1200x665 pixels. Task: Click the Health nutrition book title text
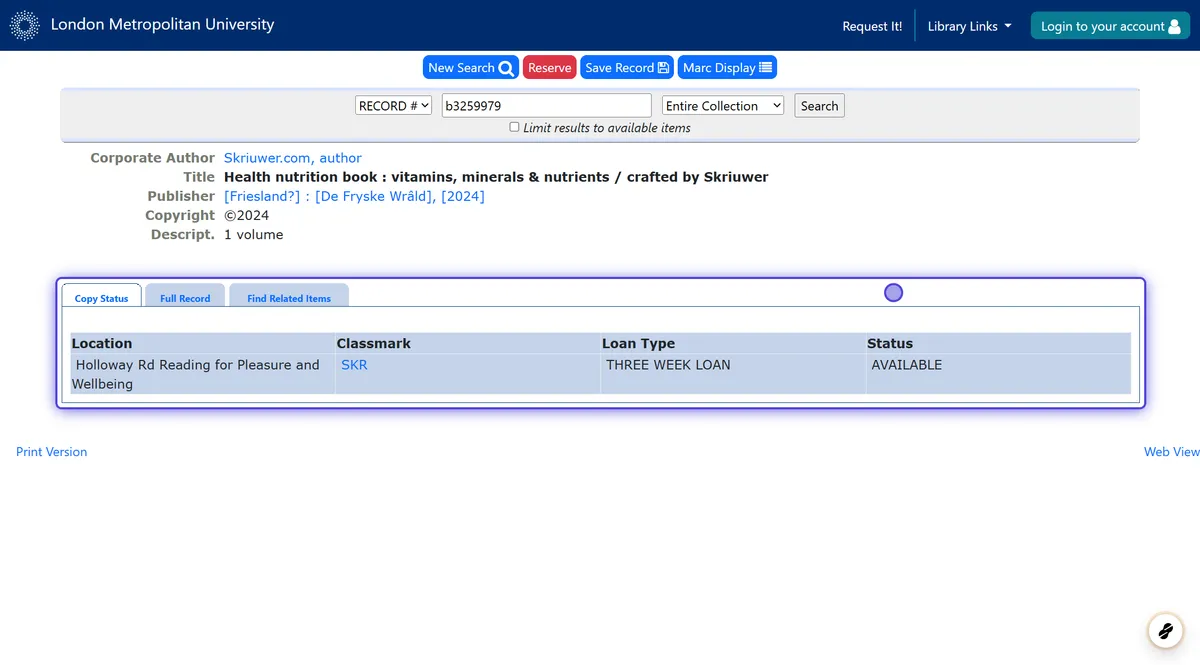(x=496, y=177)
